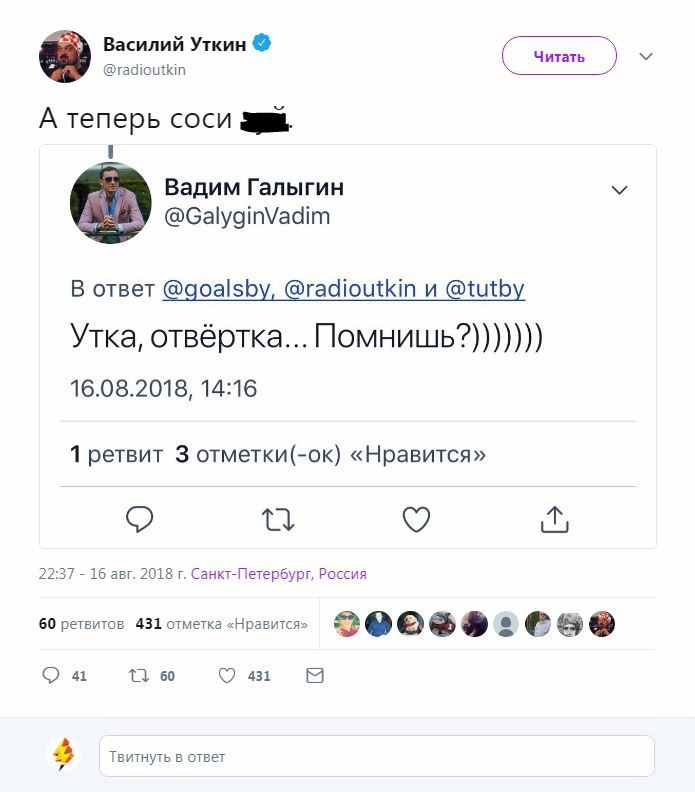Expand the tweet options chevron beside Читать

(646, 56)
